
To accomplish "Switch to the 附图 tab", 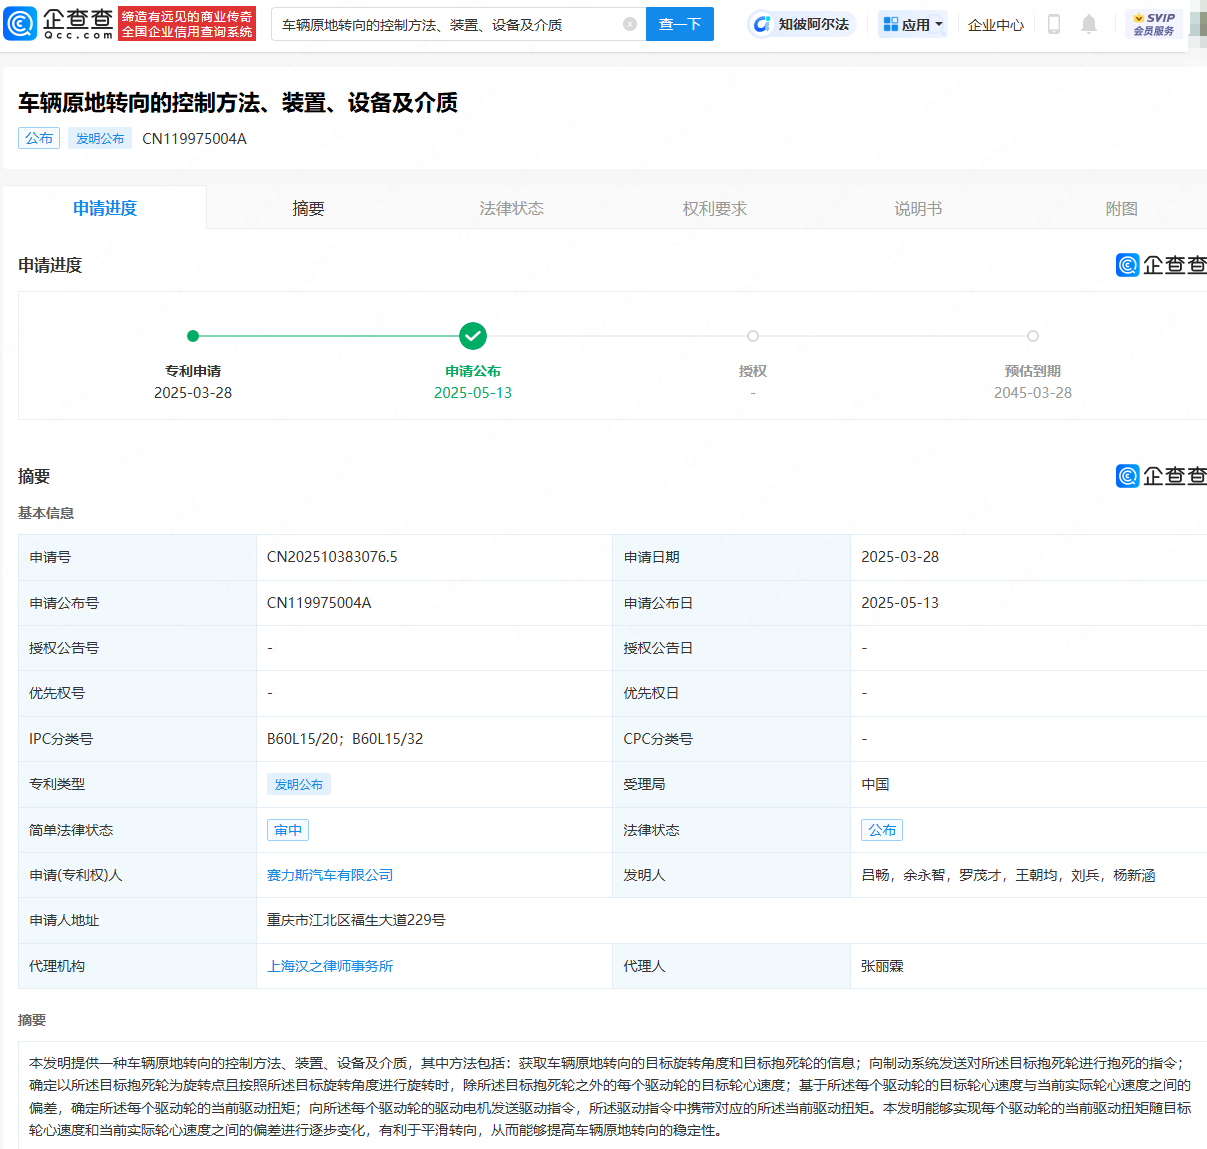I will 1121,208.
